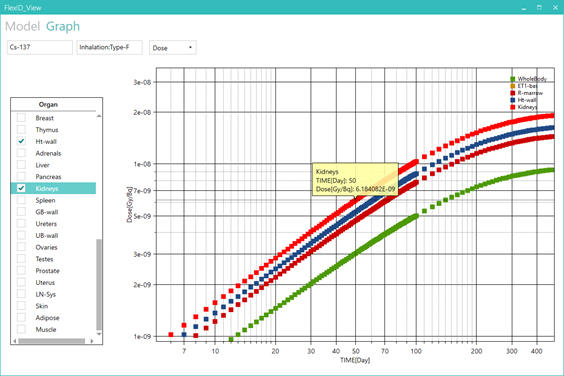Screen dimensions: 564x376
Task: Open the Dose dropdown menu
Action: tap(173, 48)
